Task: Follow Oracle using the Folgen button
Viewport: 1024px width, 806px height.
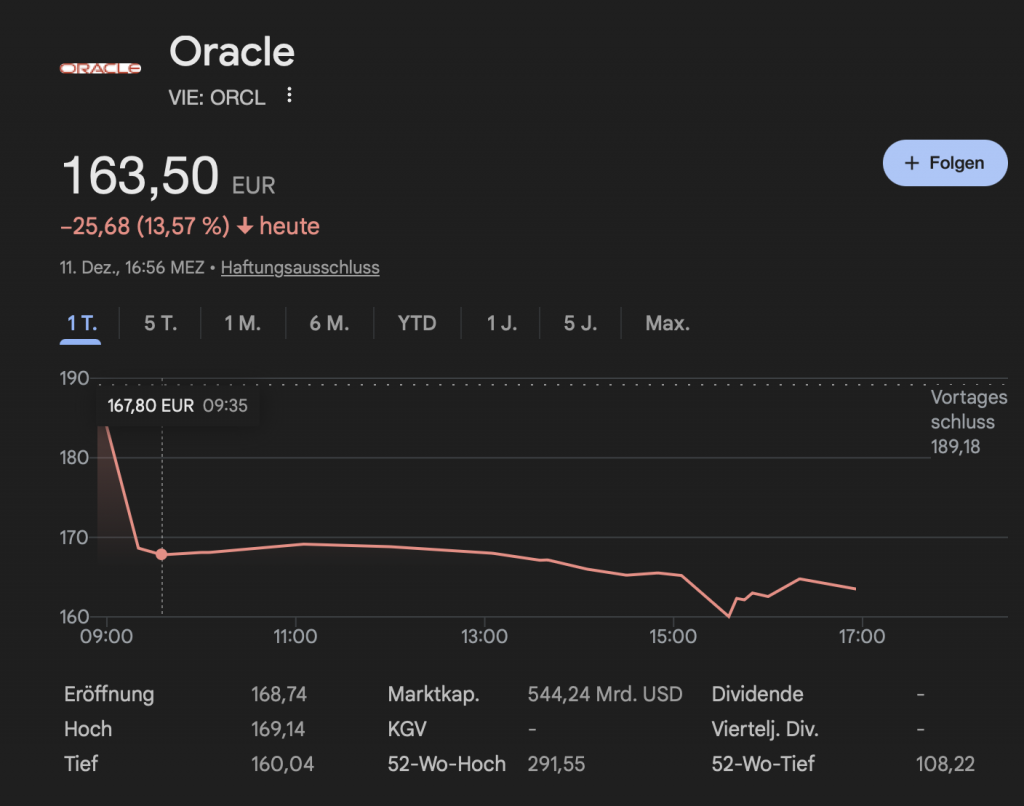Action: (945, 162)
